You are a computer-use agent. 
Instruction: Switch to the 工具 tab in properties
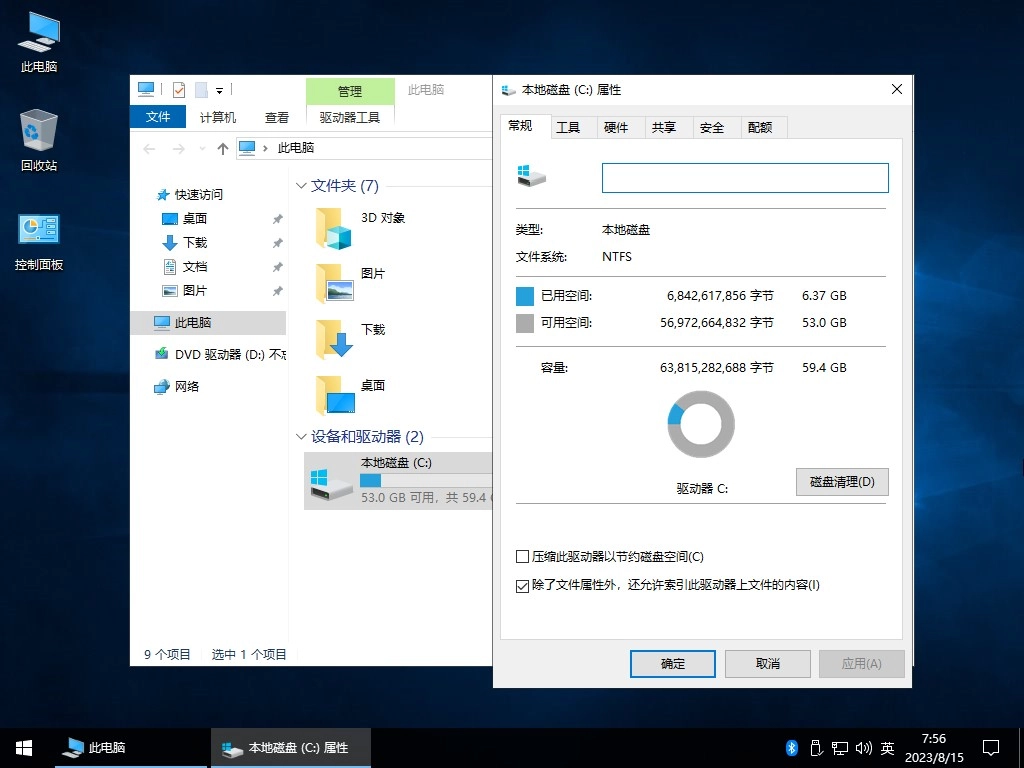570,127
